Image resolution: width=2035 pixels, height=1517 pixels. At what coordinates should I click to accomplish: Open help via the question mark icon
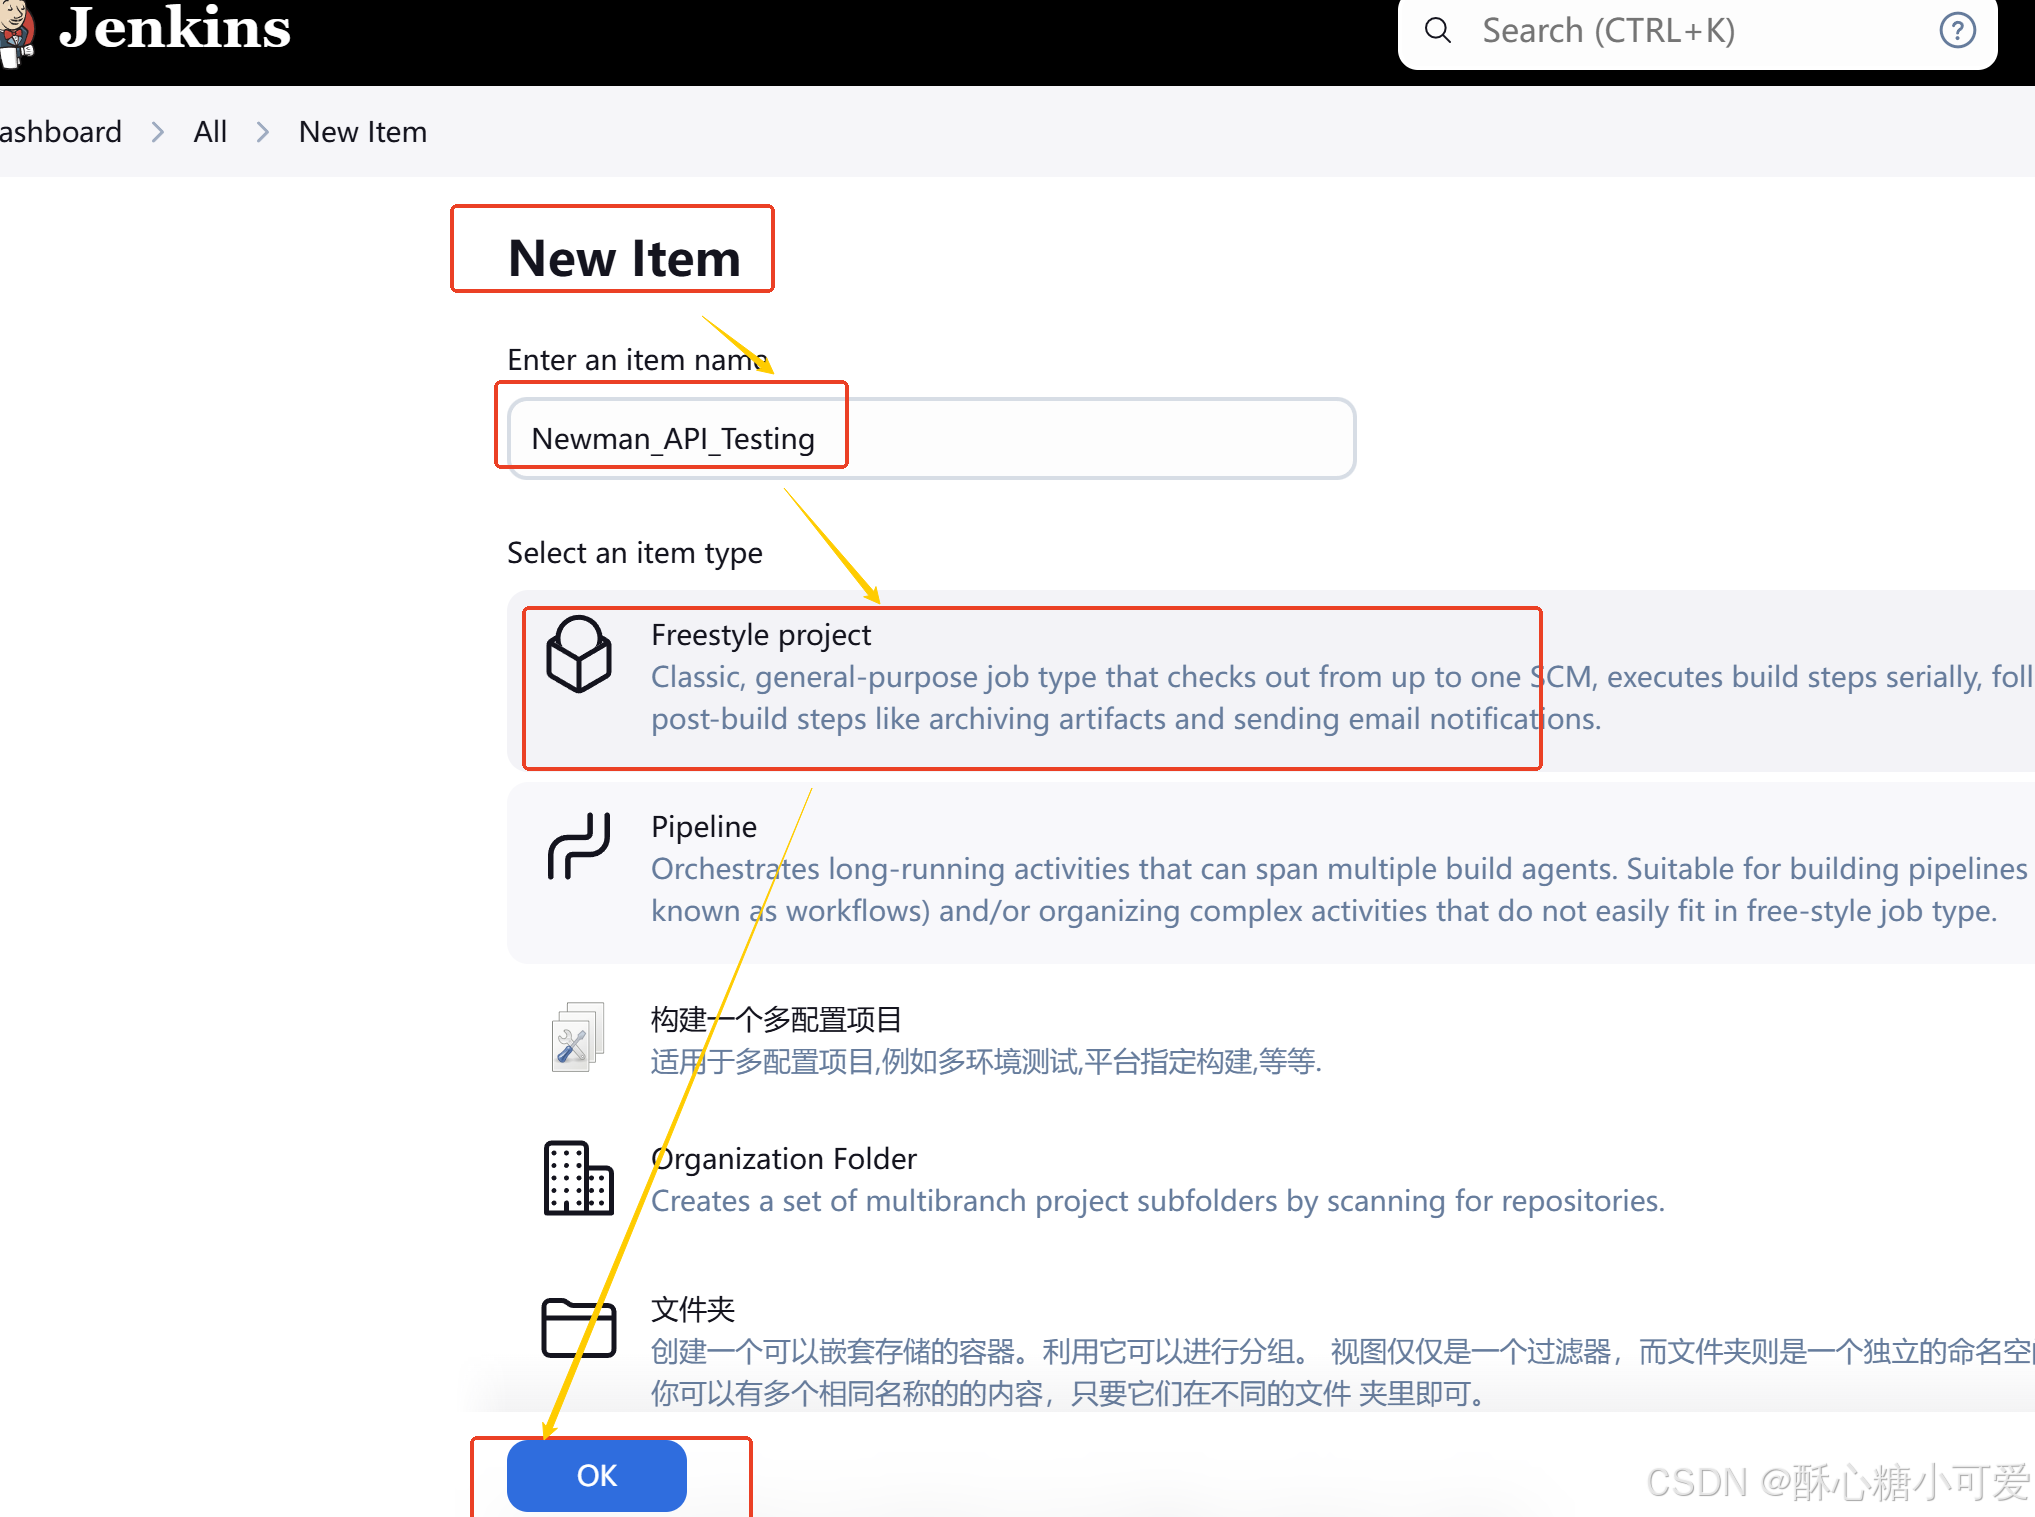pos(1956,30)
